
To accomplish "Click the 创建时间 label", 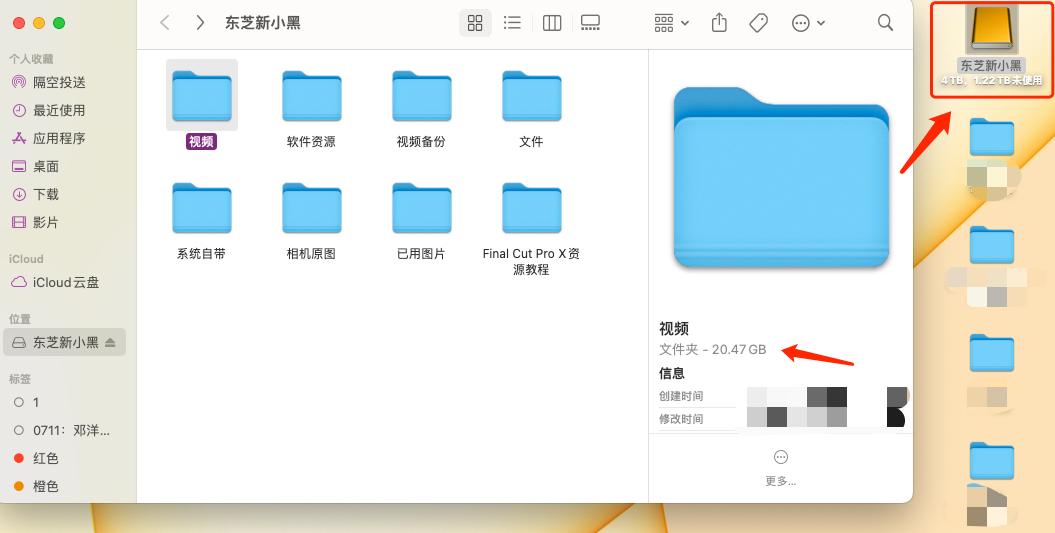I will pos(681,396).
